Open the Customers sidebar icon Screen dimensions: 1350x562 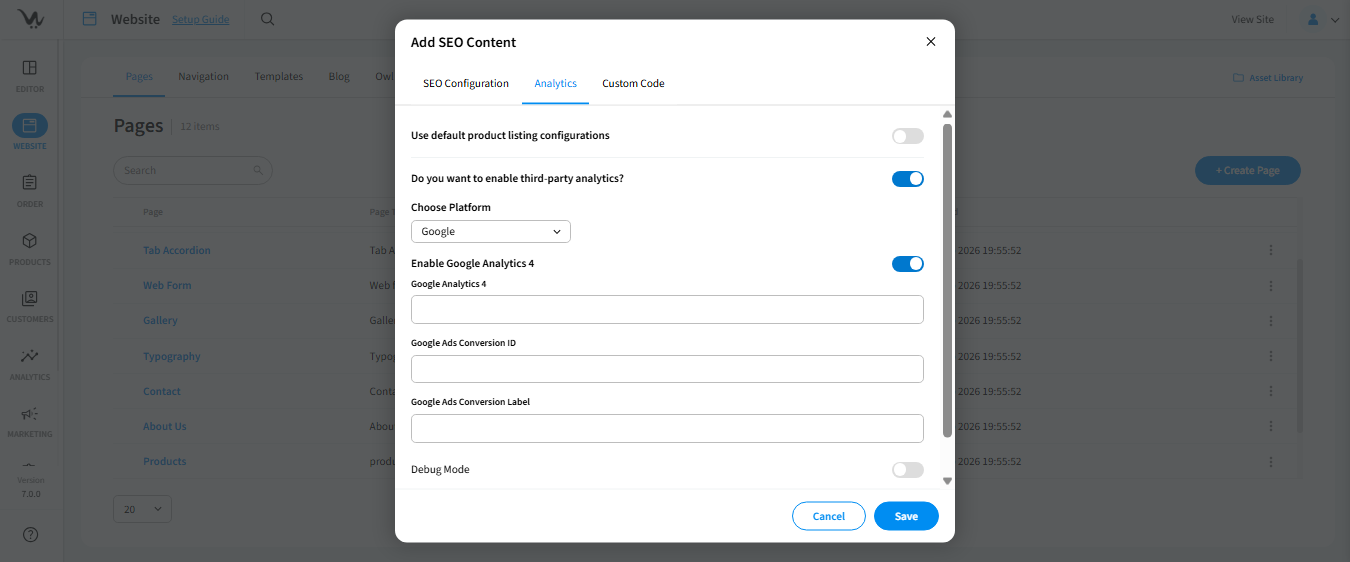[x=30, y=298]
